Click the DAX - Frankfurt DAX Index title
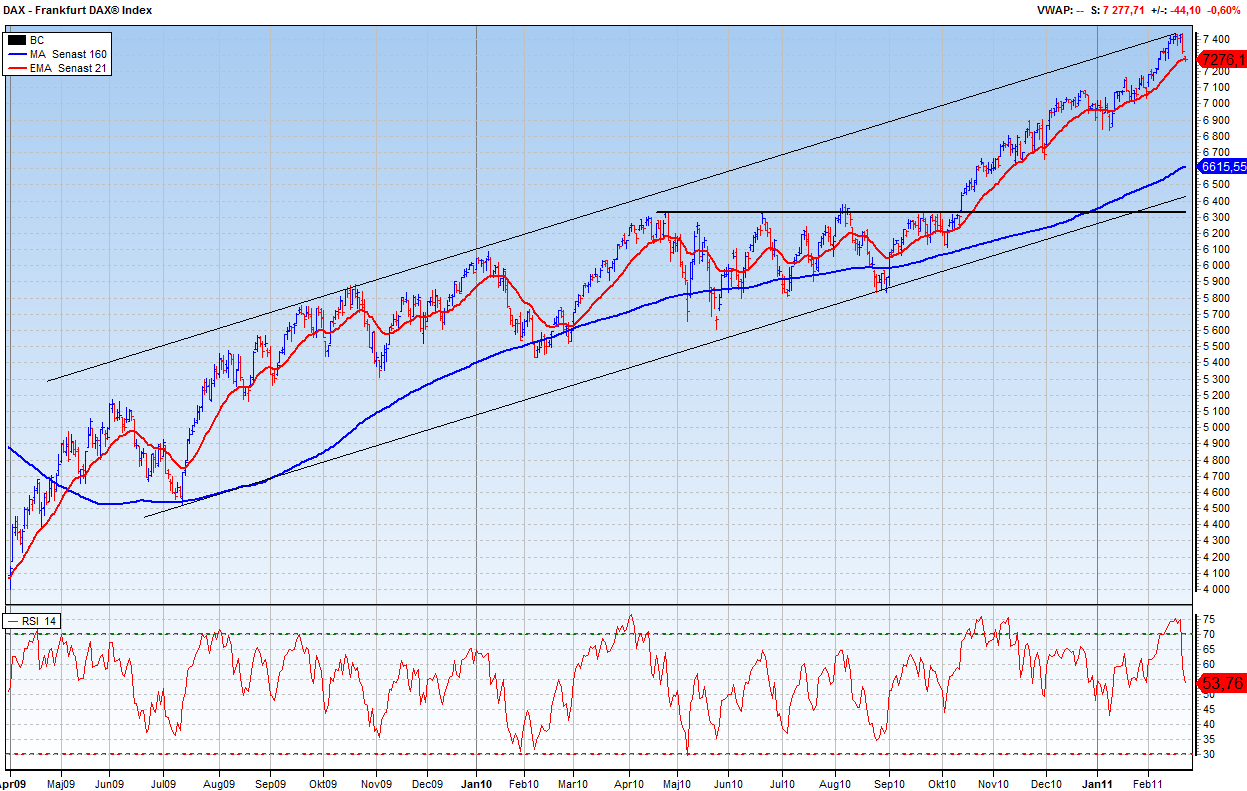1247x791 pixels. [x=77, y=10]
